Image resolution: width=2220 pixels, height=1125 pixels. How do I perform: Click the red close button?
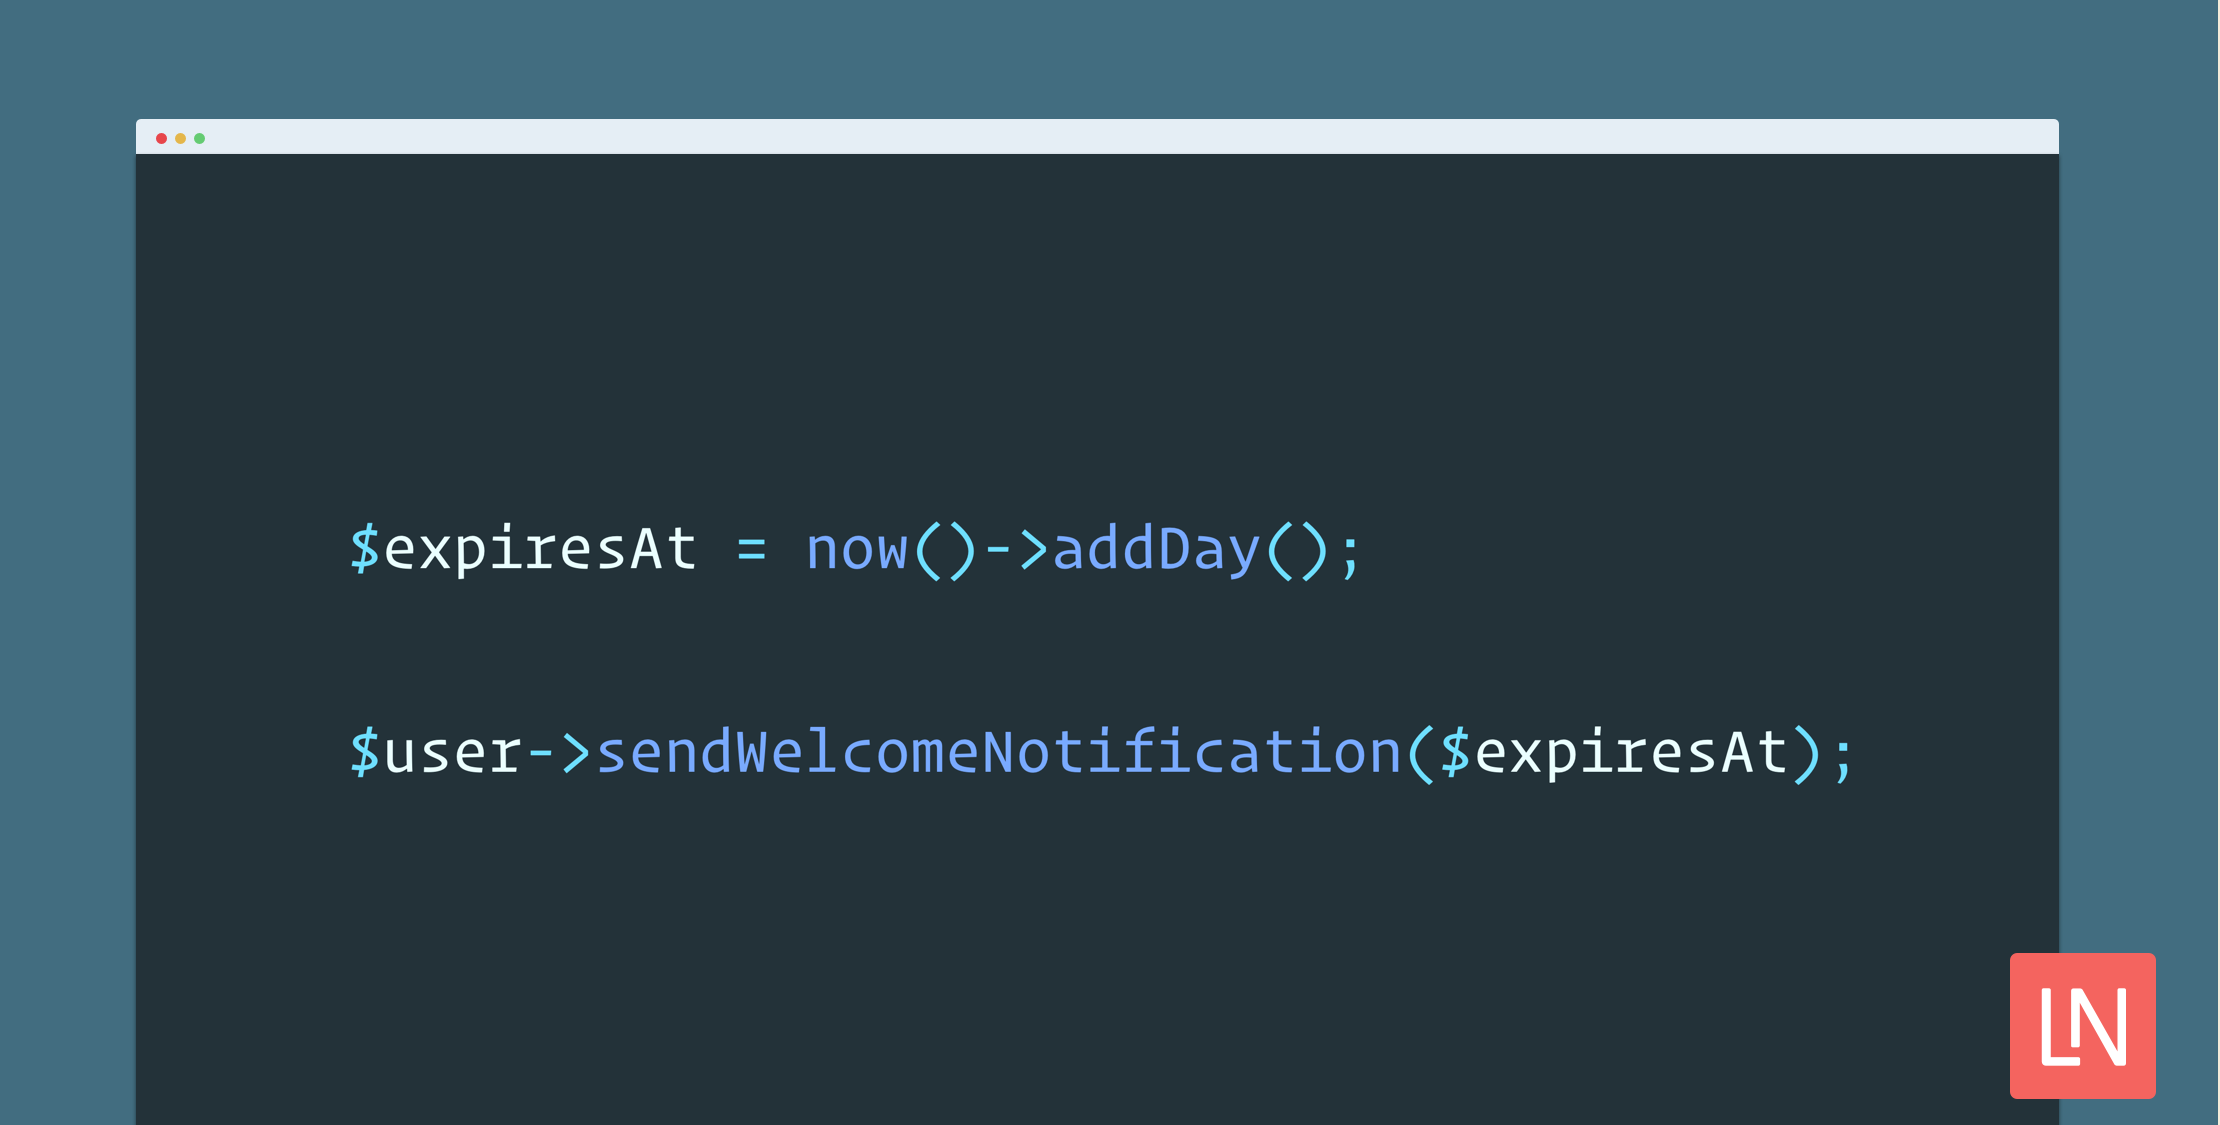click(x=159, y=136)
